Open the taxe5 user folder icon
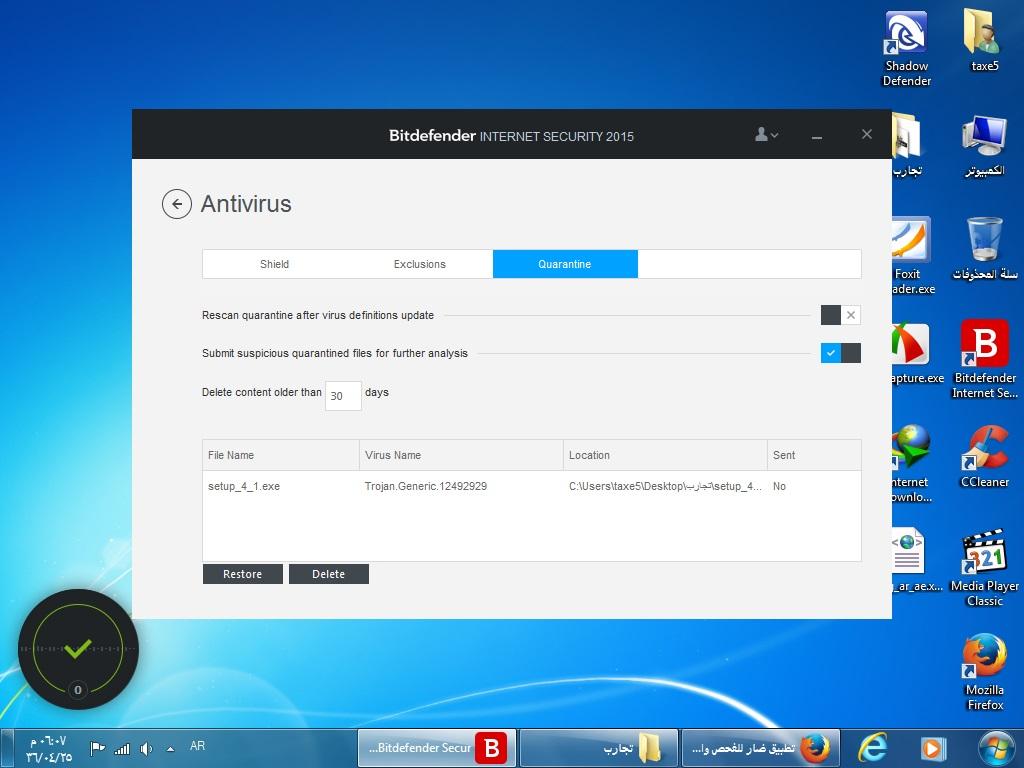 tap(985, 40)
